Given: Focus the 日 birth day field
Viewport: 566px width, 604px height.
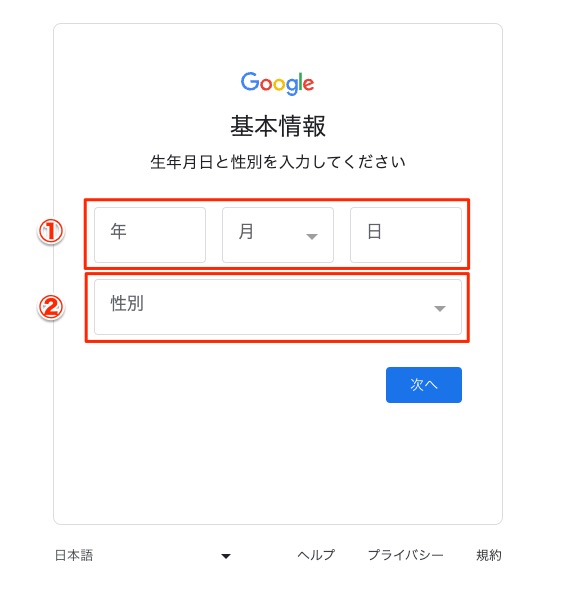Looking at the screenshot, I should pyautogui.click(x=406, y=235).
